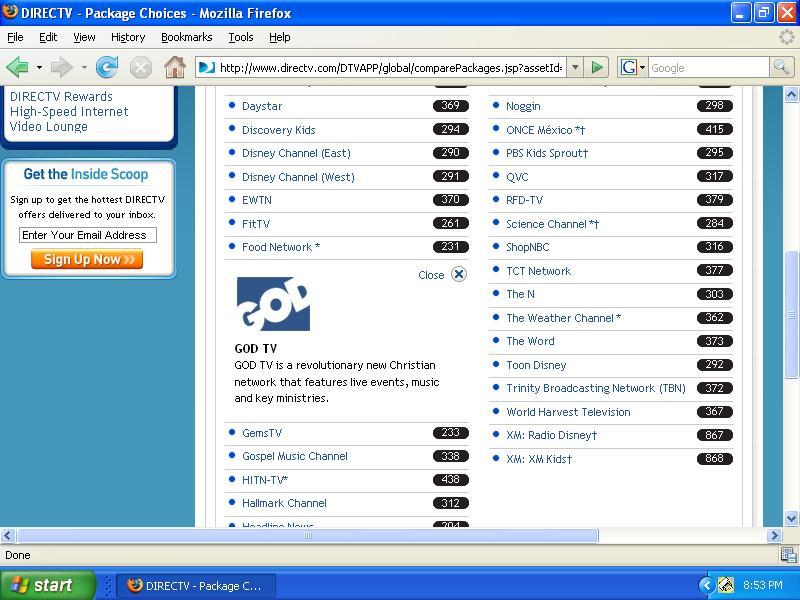Open the Help menu
Viewport: 800px width, 600px height.
[x=280, y=37]
